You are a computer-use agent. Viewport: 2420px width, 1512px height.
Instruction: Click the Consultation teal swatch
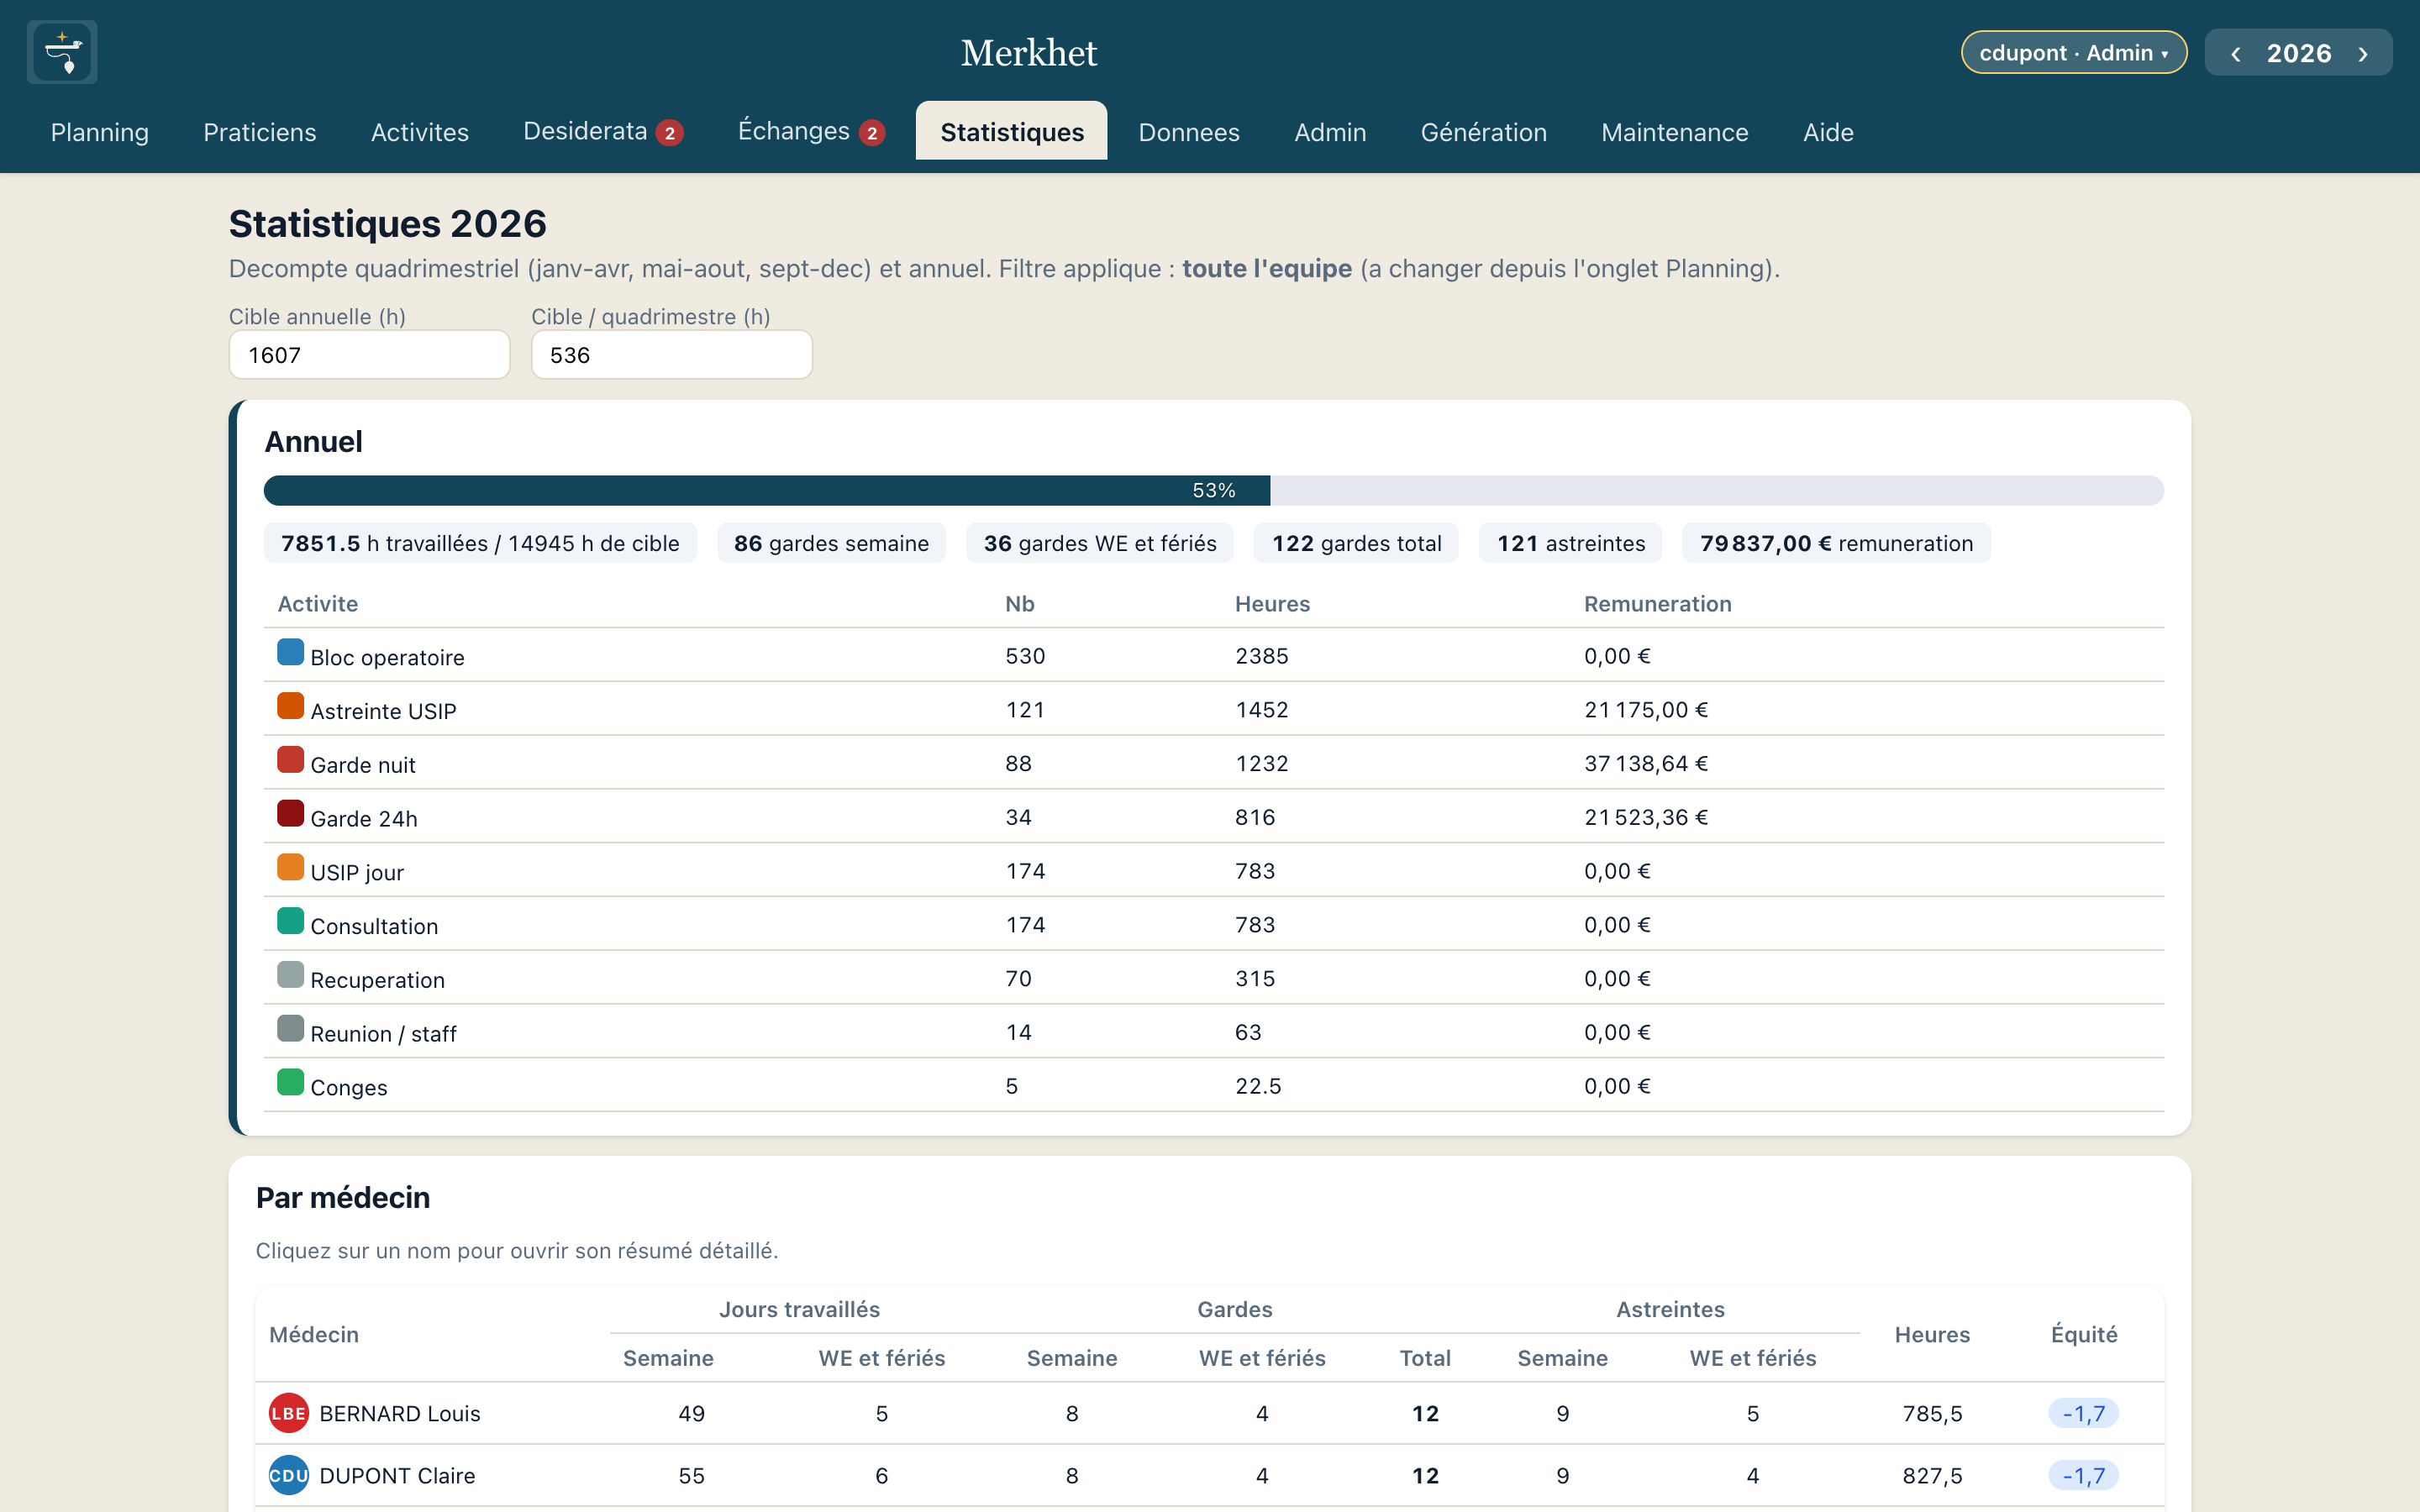coord(290,921)
